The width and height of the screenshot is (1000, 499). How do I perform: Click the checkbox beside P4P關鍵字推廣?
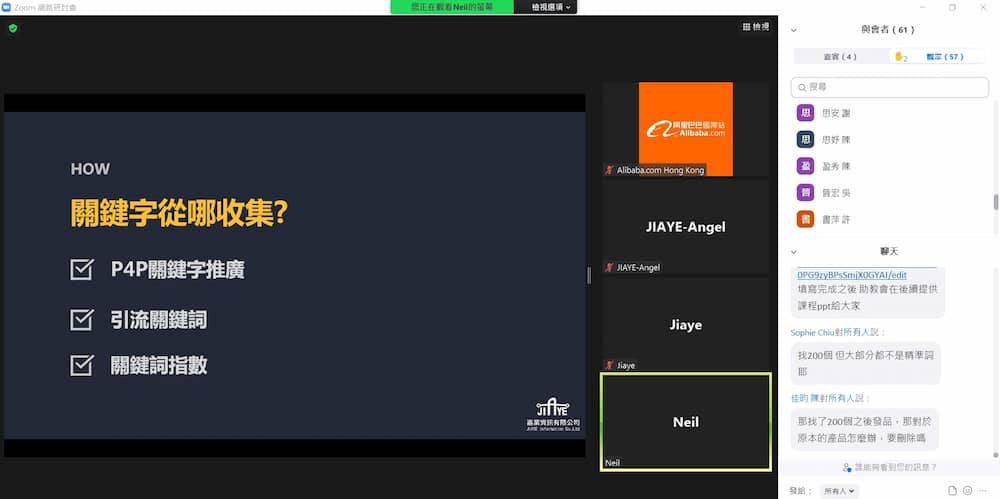(x=82, y=270)
